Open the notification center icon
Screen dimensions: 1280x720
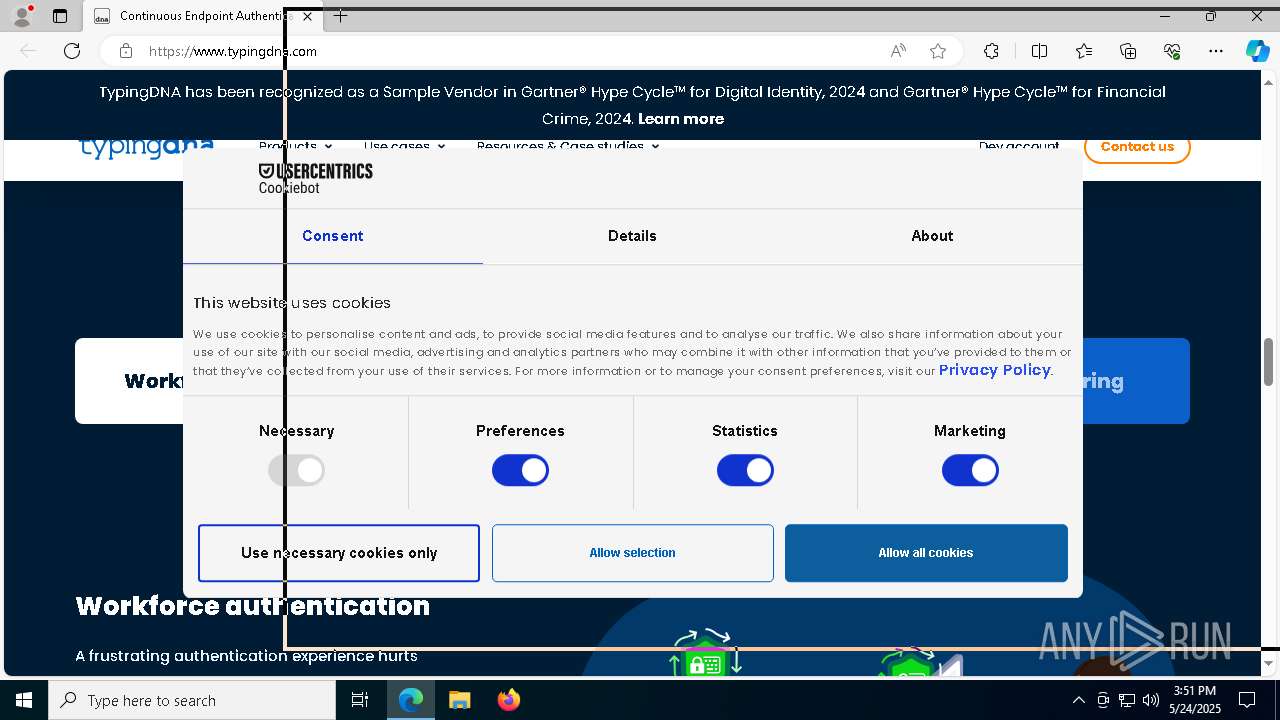(1247, 700)
